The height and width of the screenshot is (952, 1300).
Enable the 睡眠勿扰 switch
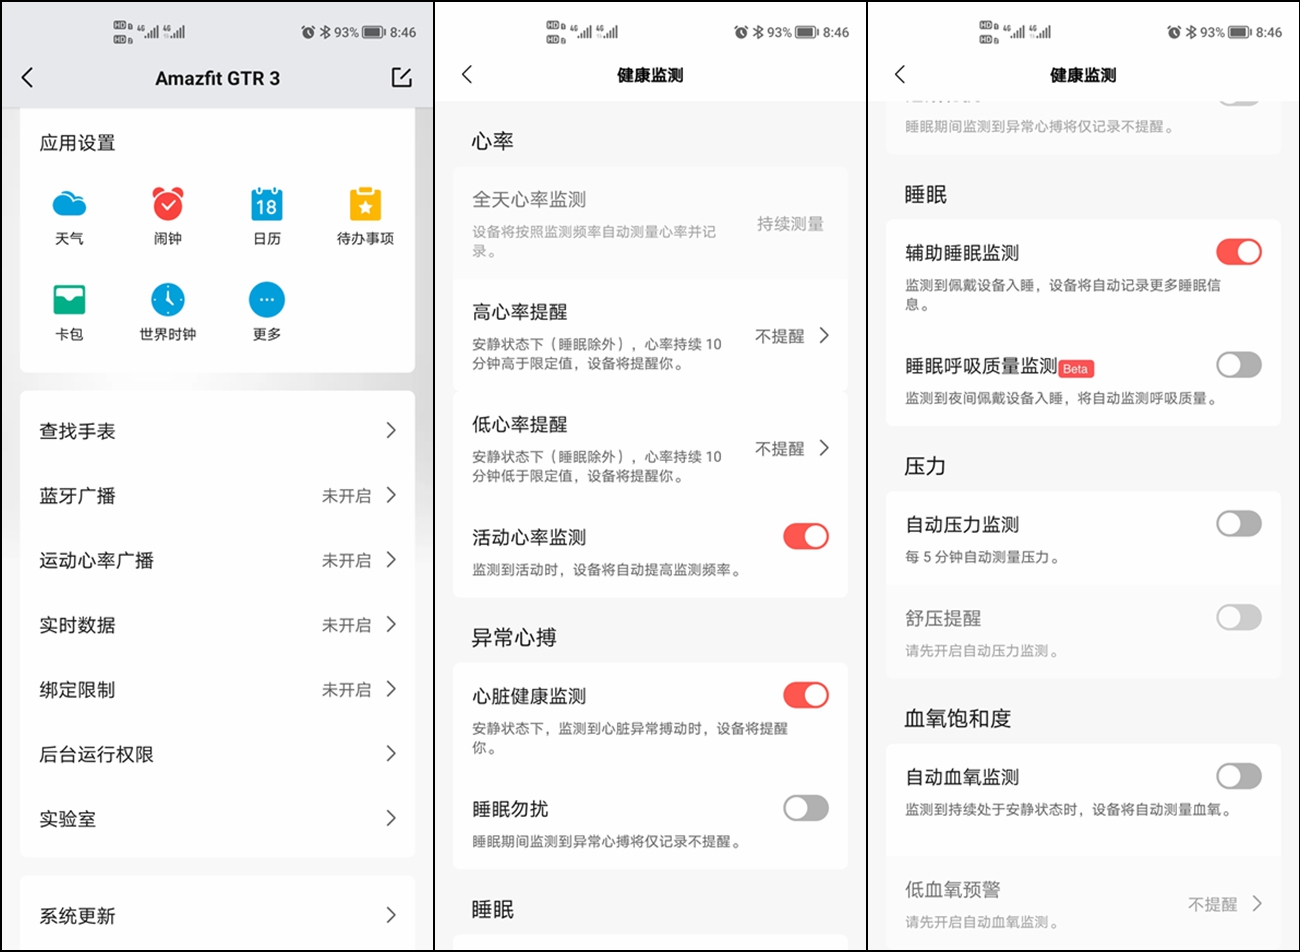[x=806, y=808]
